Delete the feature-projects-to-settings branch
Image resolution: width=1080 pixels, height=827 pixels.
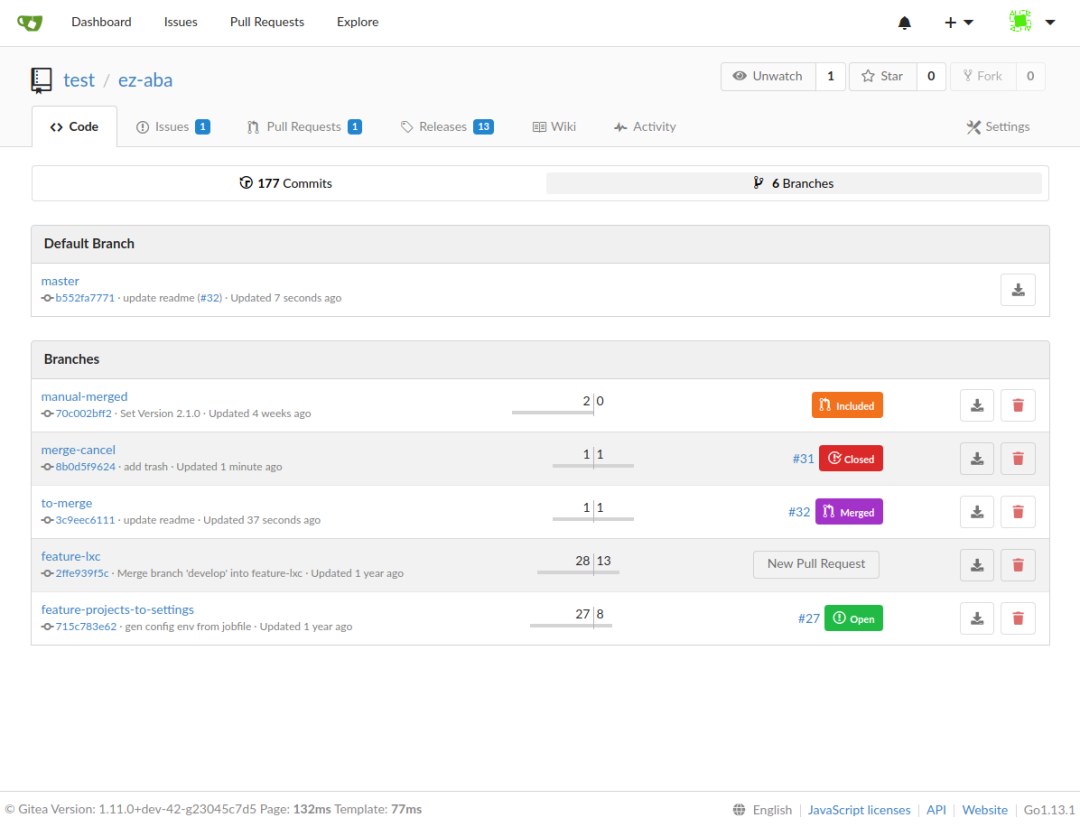coord(1018,618)
